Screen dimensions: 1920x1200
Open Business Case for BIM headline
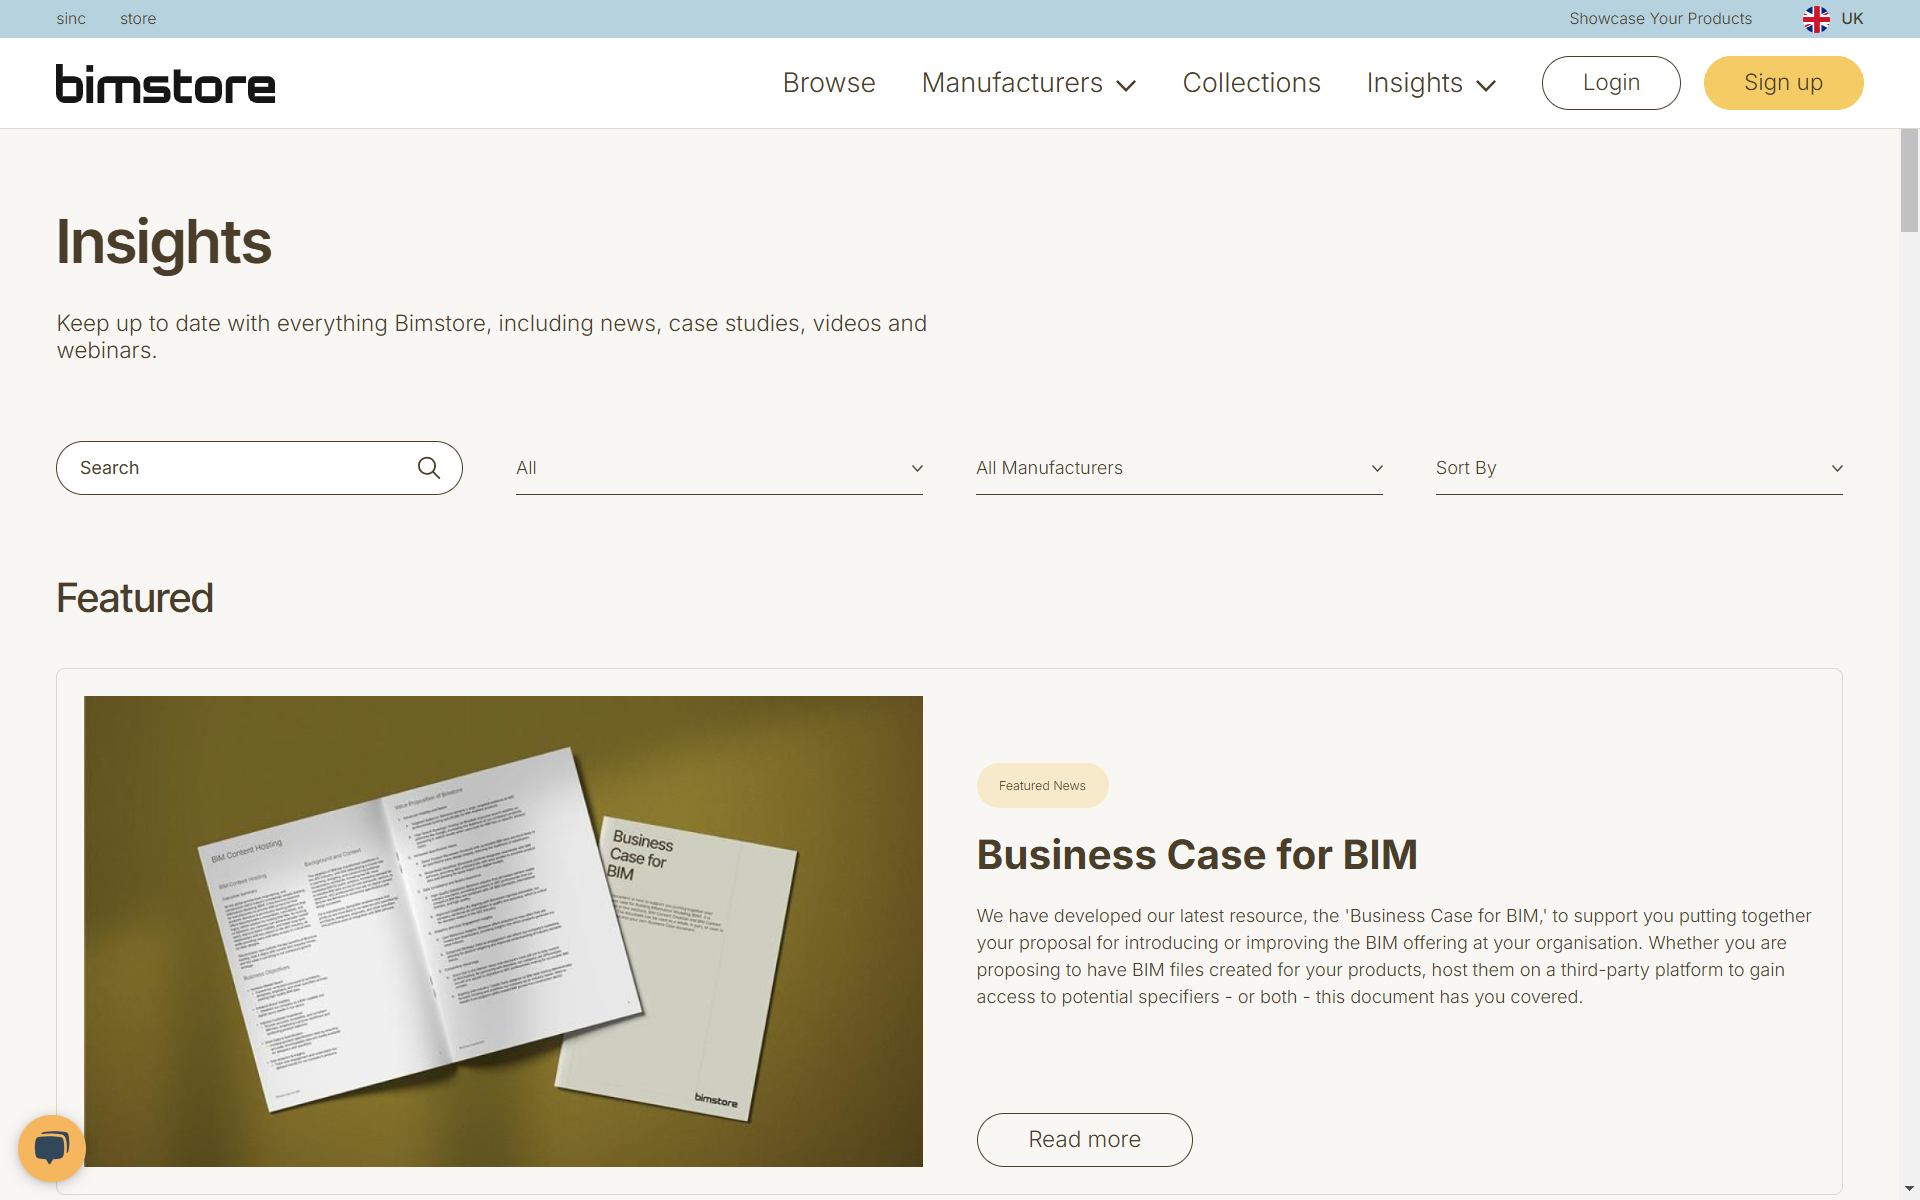(x=1197, y=855)
